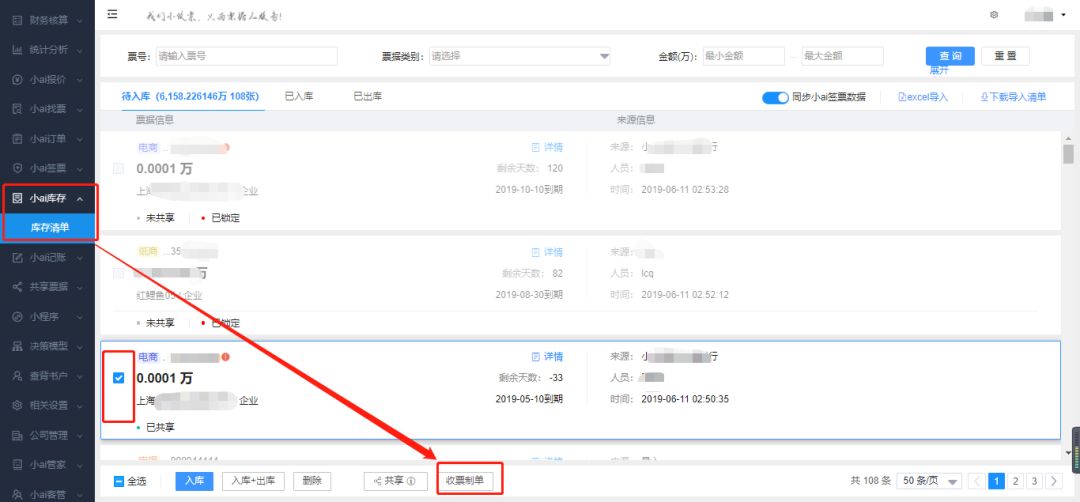Click the 小ai报价 sidebar icon

click(17, 79)
